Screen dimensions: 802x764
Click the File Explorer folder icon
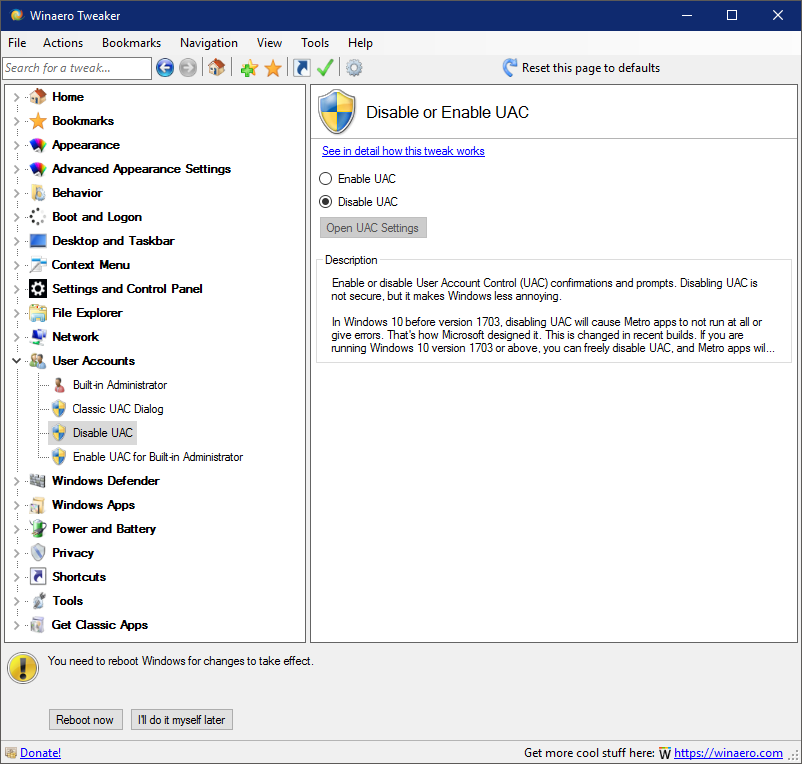pos(38,313)
